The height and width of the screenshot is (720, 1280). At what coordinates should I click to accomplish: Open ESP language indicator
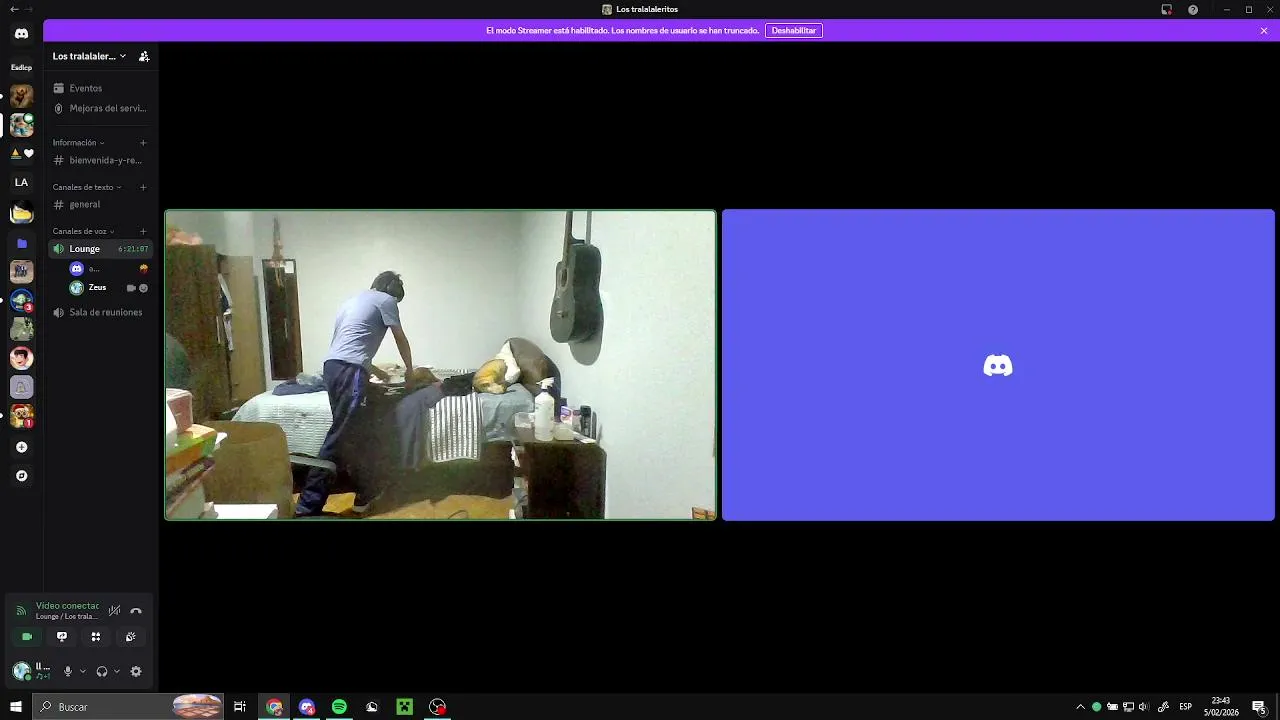click(x=1186, y=707)
